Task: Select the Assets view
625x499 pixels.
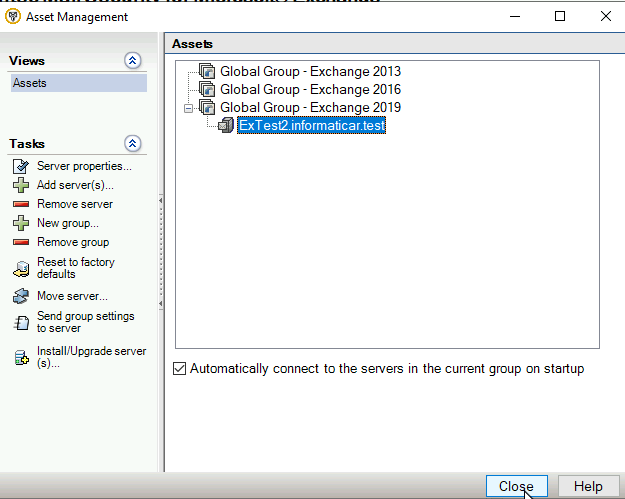Action: (79, 83)
